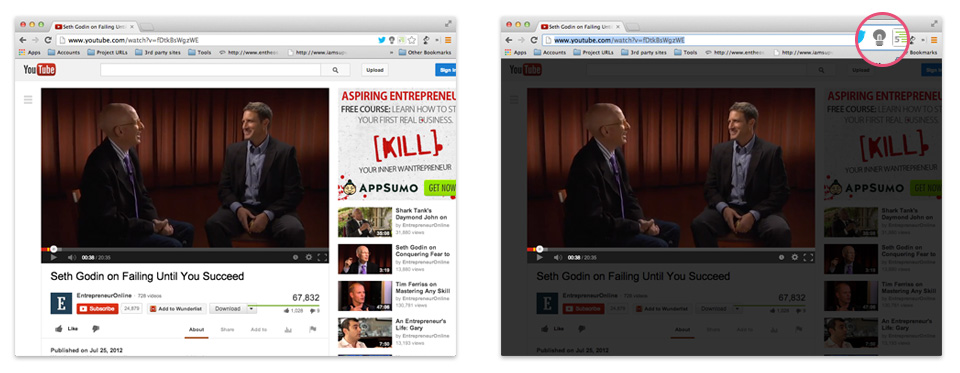Expand the bookmarks overflow chevron in the left window
The image size is (960, 373).
(393, 53)
